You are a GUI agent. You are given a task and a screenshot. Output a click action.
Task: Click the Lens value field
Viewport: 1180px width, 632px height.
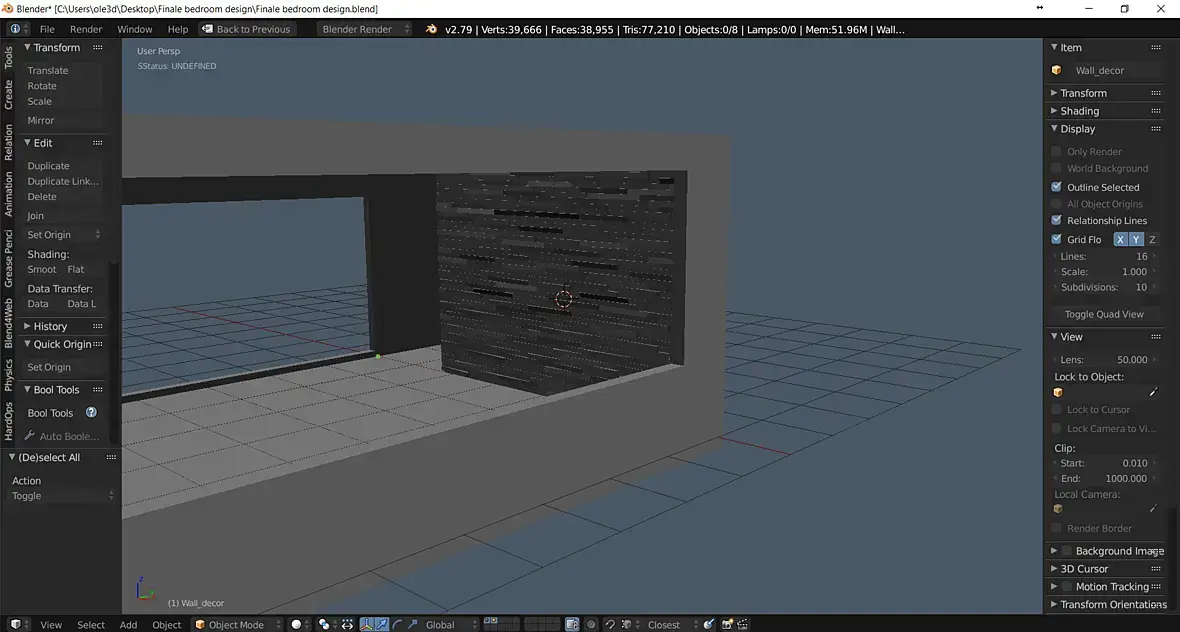pos(1105,360)
